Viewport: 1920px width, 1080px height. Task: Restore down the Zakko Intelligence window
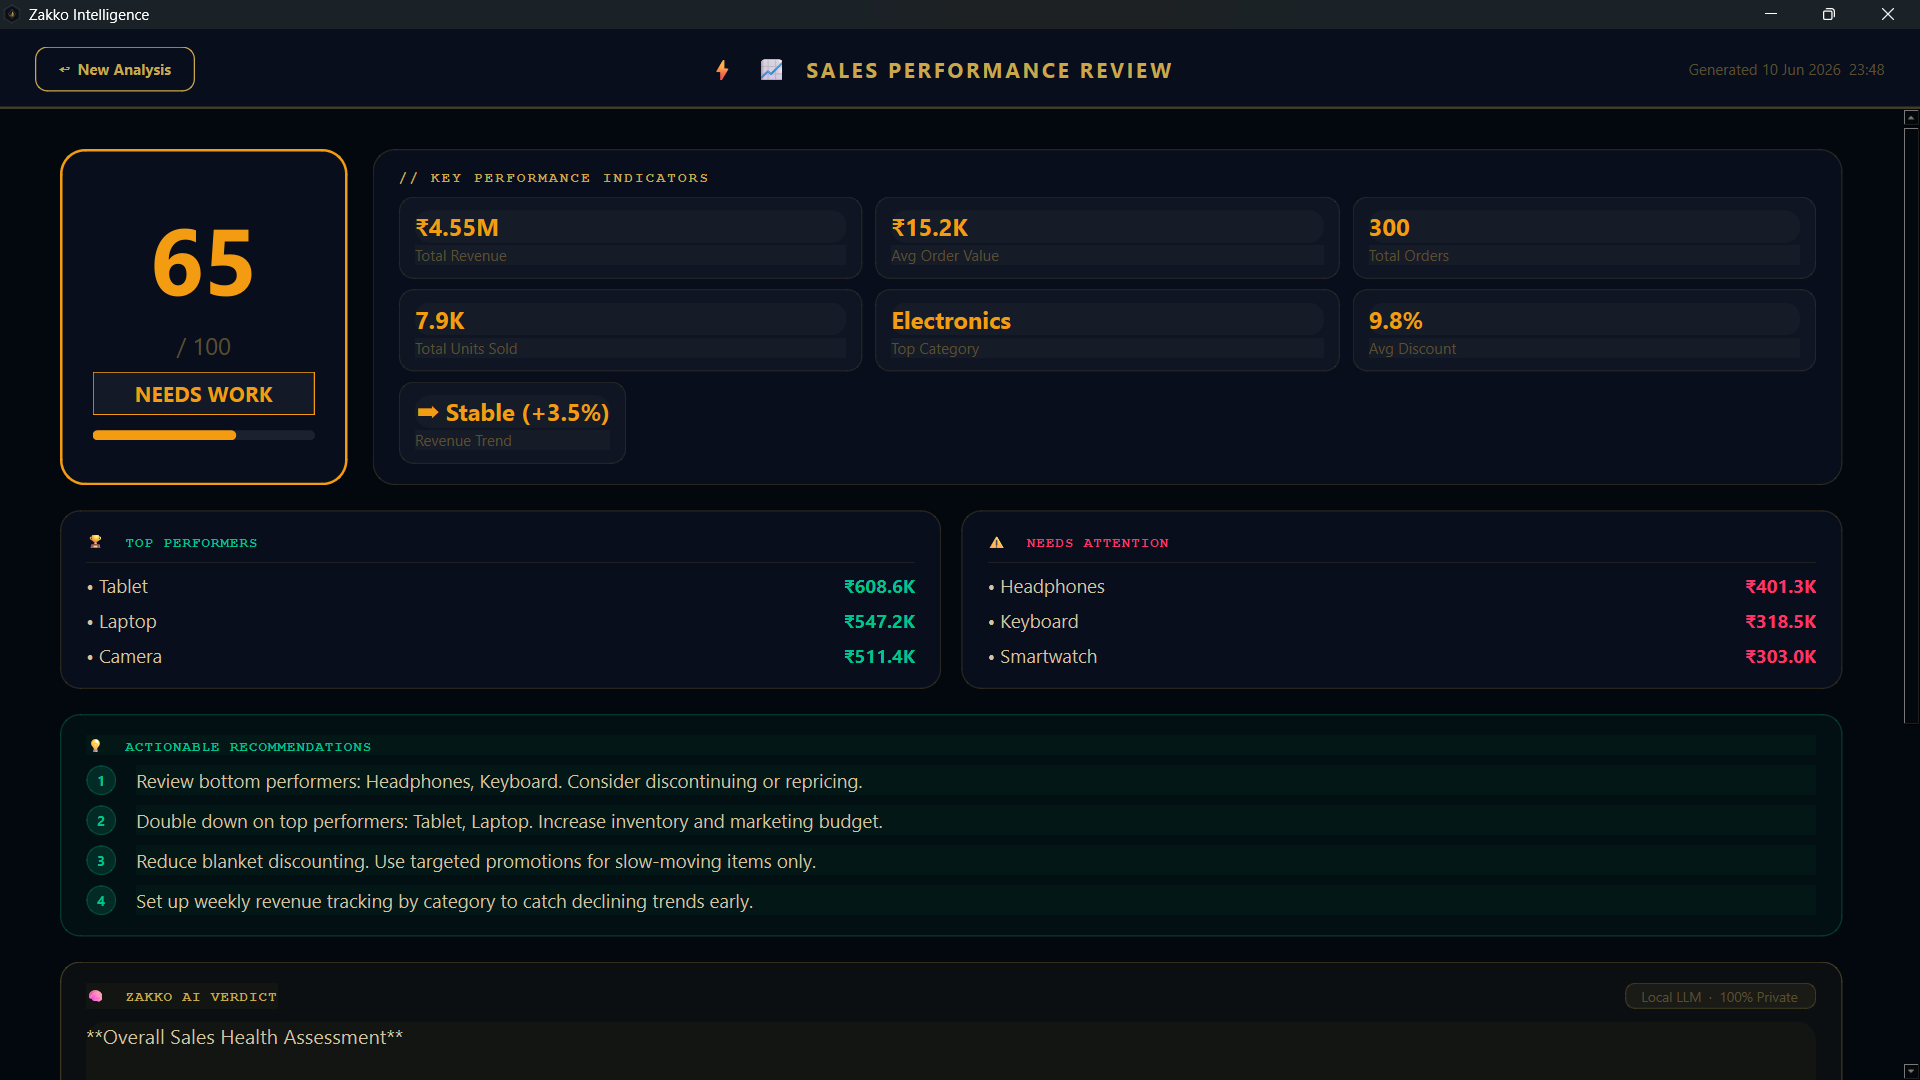[x=1829, y=14]
